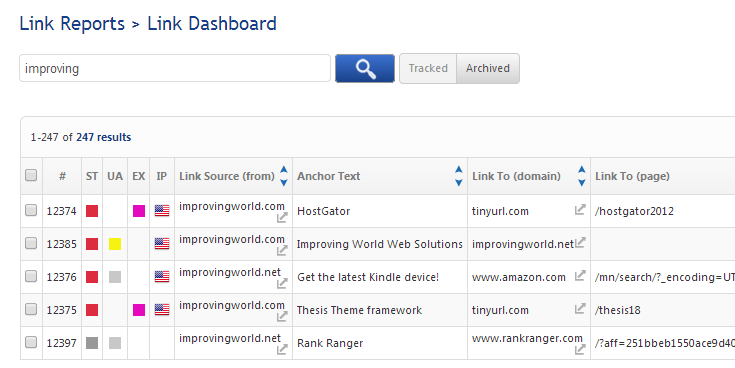Screen dimensions: 735x368
Task: Open external link icon beside www.amazon.com
Action: 580,276
